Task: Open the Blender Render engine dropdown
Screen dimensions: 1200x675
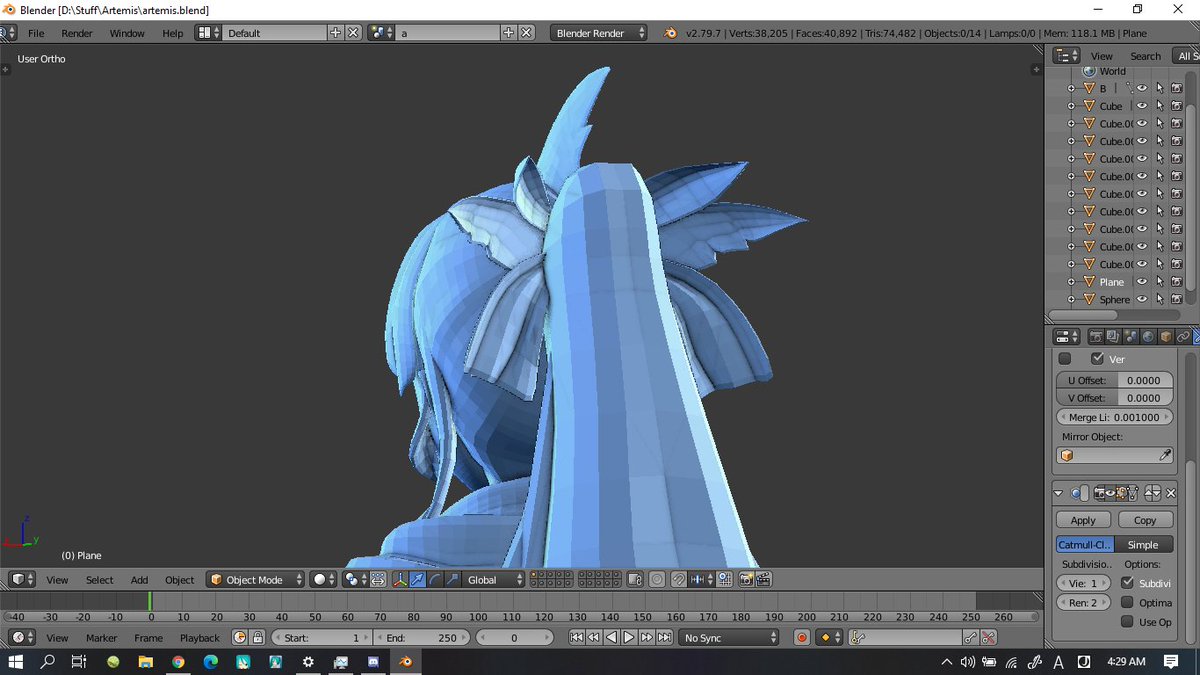Action: point(599,33)
